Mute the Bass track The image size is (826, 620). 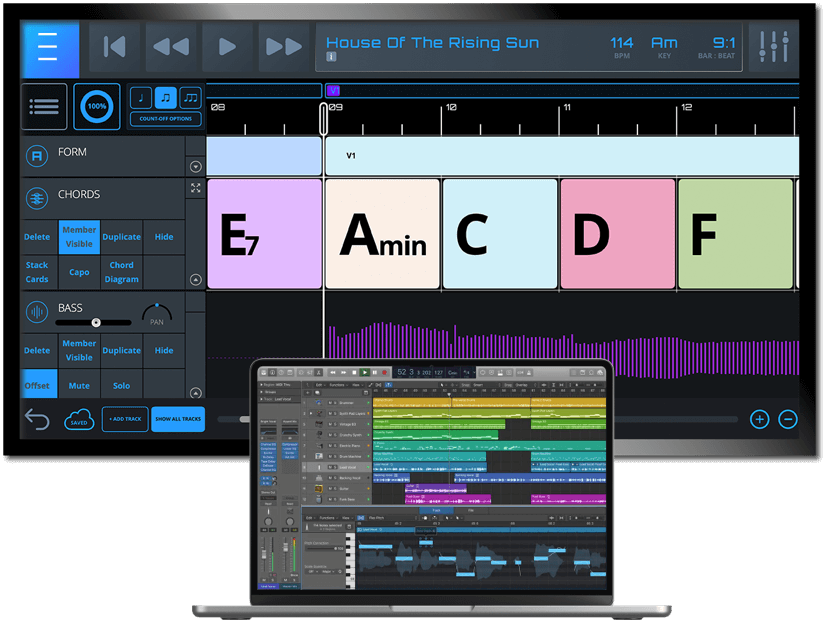(79, 385)
